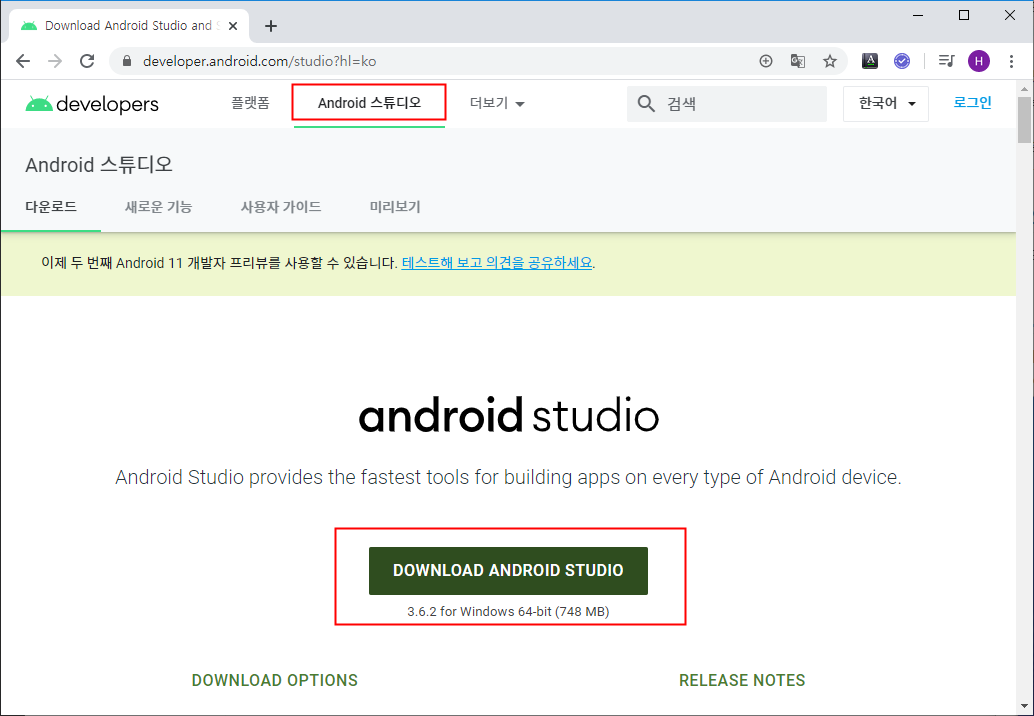The width and height of the screenshot is (1034, 716).
Task: Click the browser forward arrow
Action: [55, 61]
